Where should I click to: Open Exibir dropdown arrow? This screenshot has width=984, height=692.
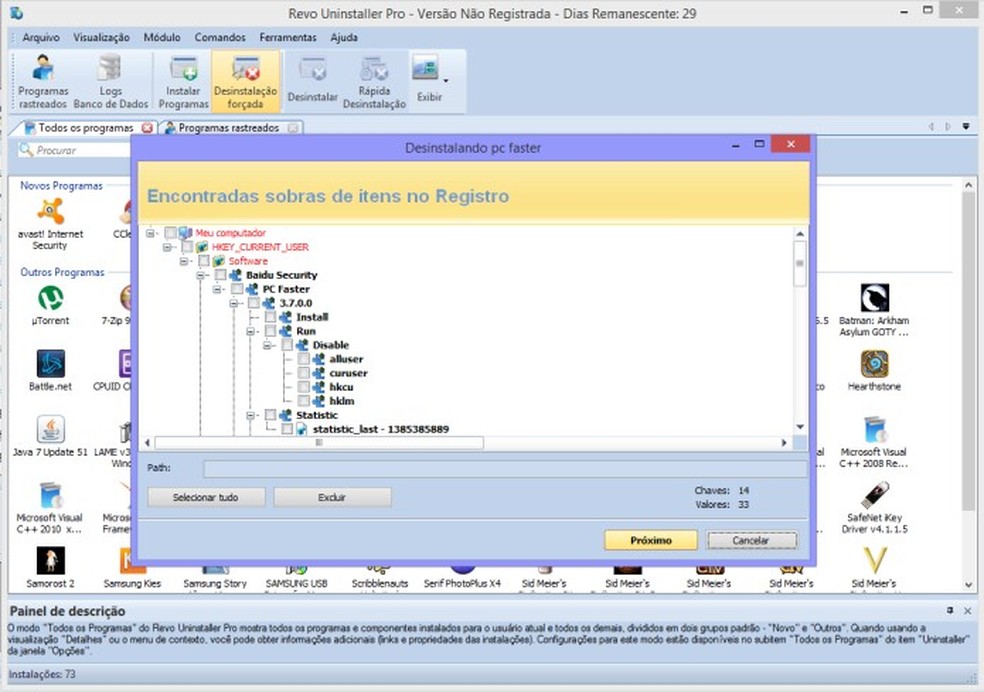[446, 81]
